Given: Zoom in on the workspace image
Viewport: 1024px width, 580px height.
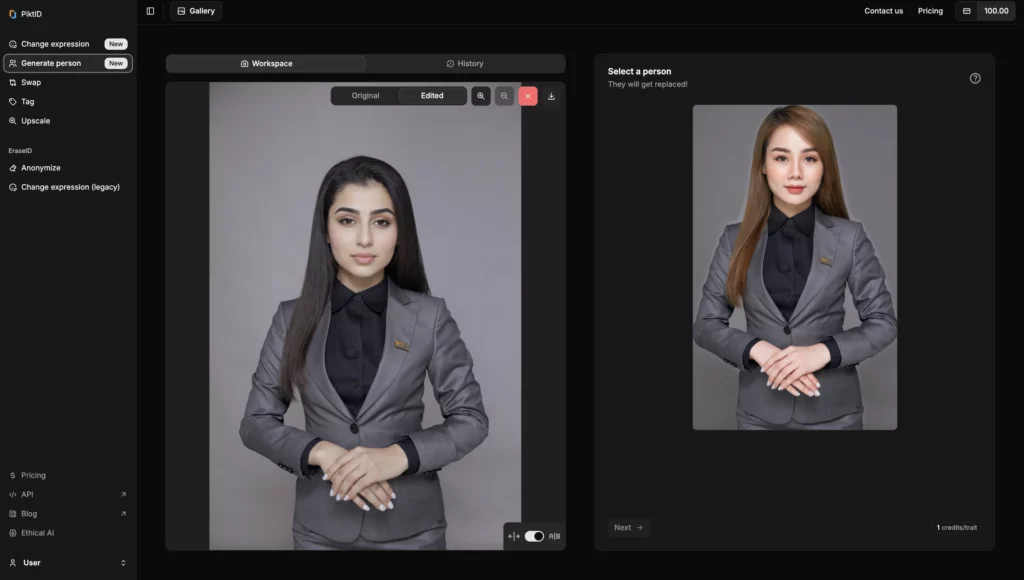Looking at the screenshot, I should tap(480, 96).
